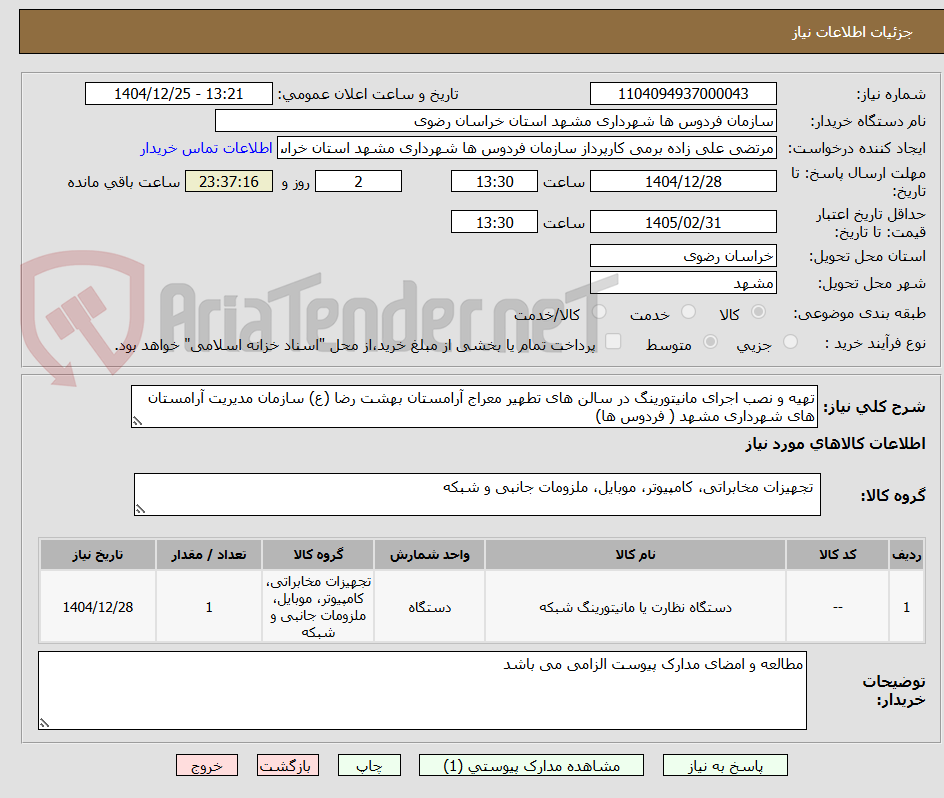This screenshot has height=798, width=944.
Task: Click the استان محل تحویل field خراسان رضوی
Action: point(683,256)
